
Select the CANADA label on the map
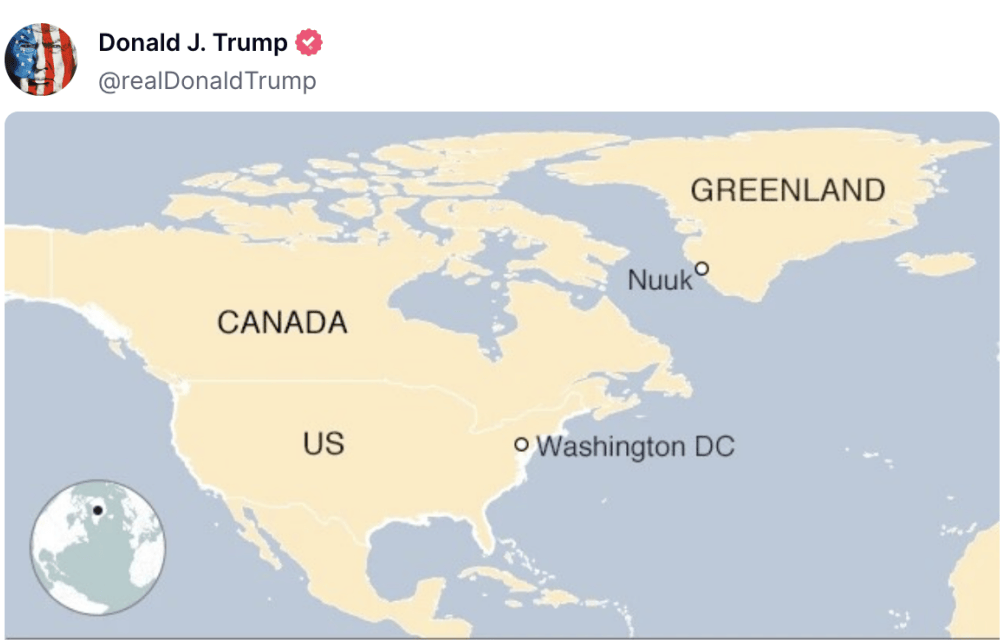tap(282, 323)
